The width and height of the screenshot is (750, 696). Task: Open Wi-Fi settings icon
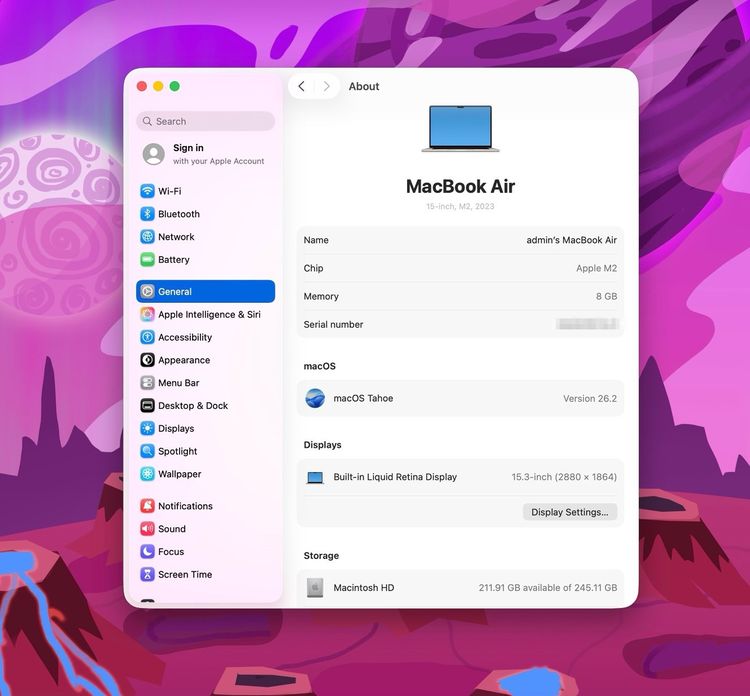[147, 191]
